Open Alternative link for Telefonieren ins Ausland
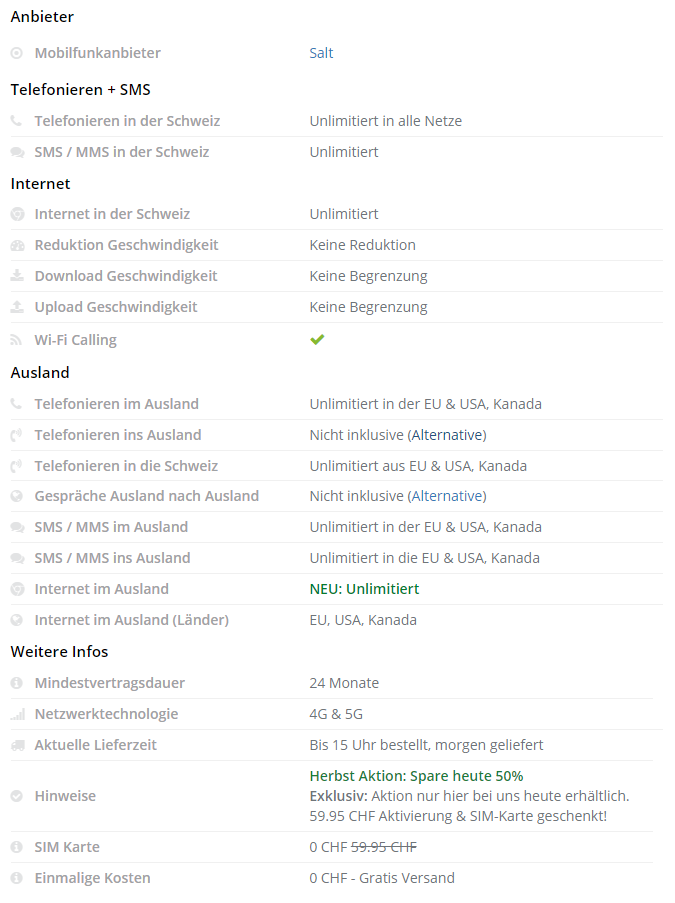Image resolution: width=675 pixels, height=903 pixels. tap(447, 435)
